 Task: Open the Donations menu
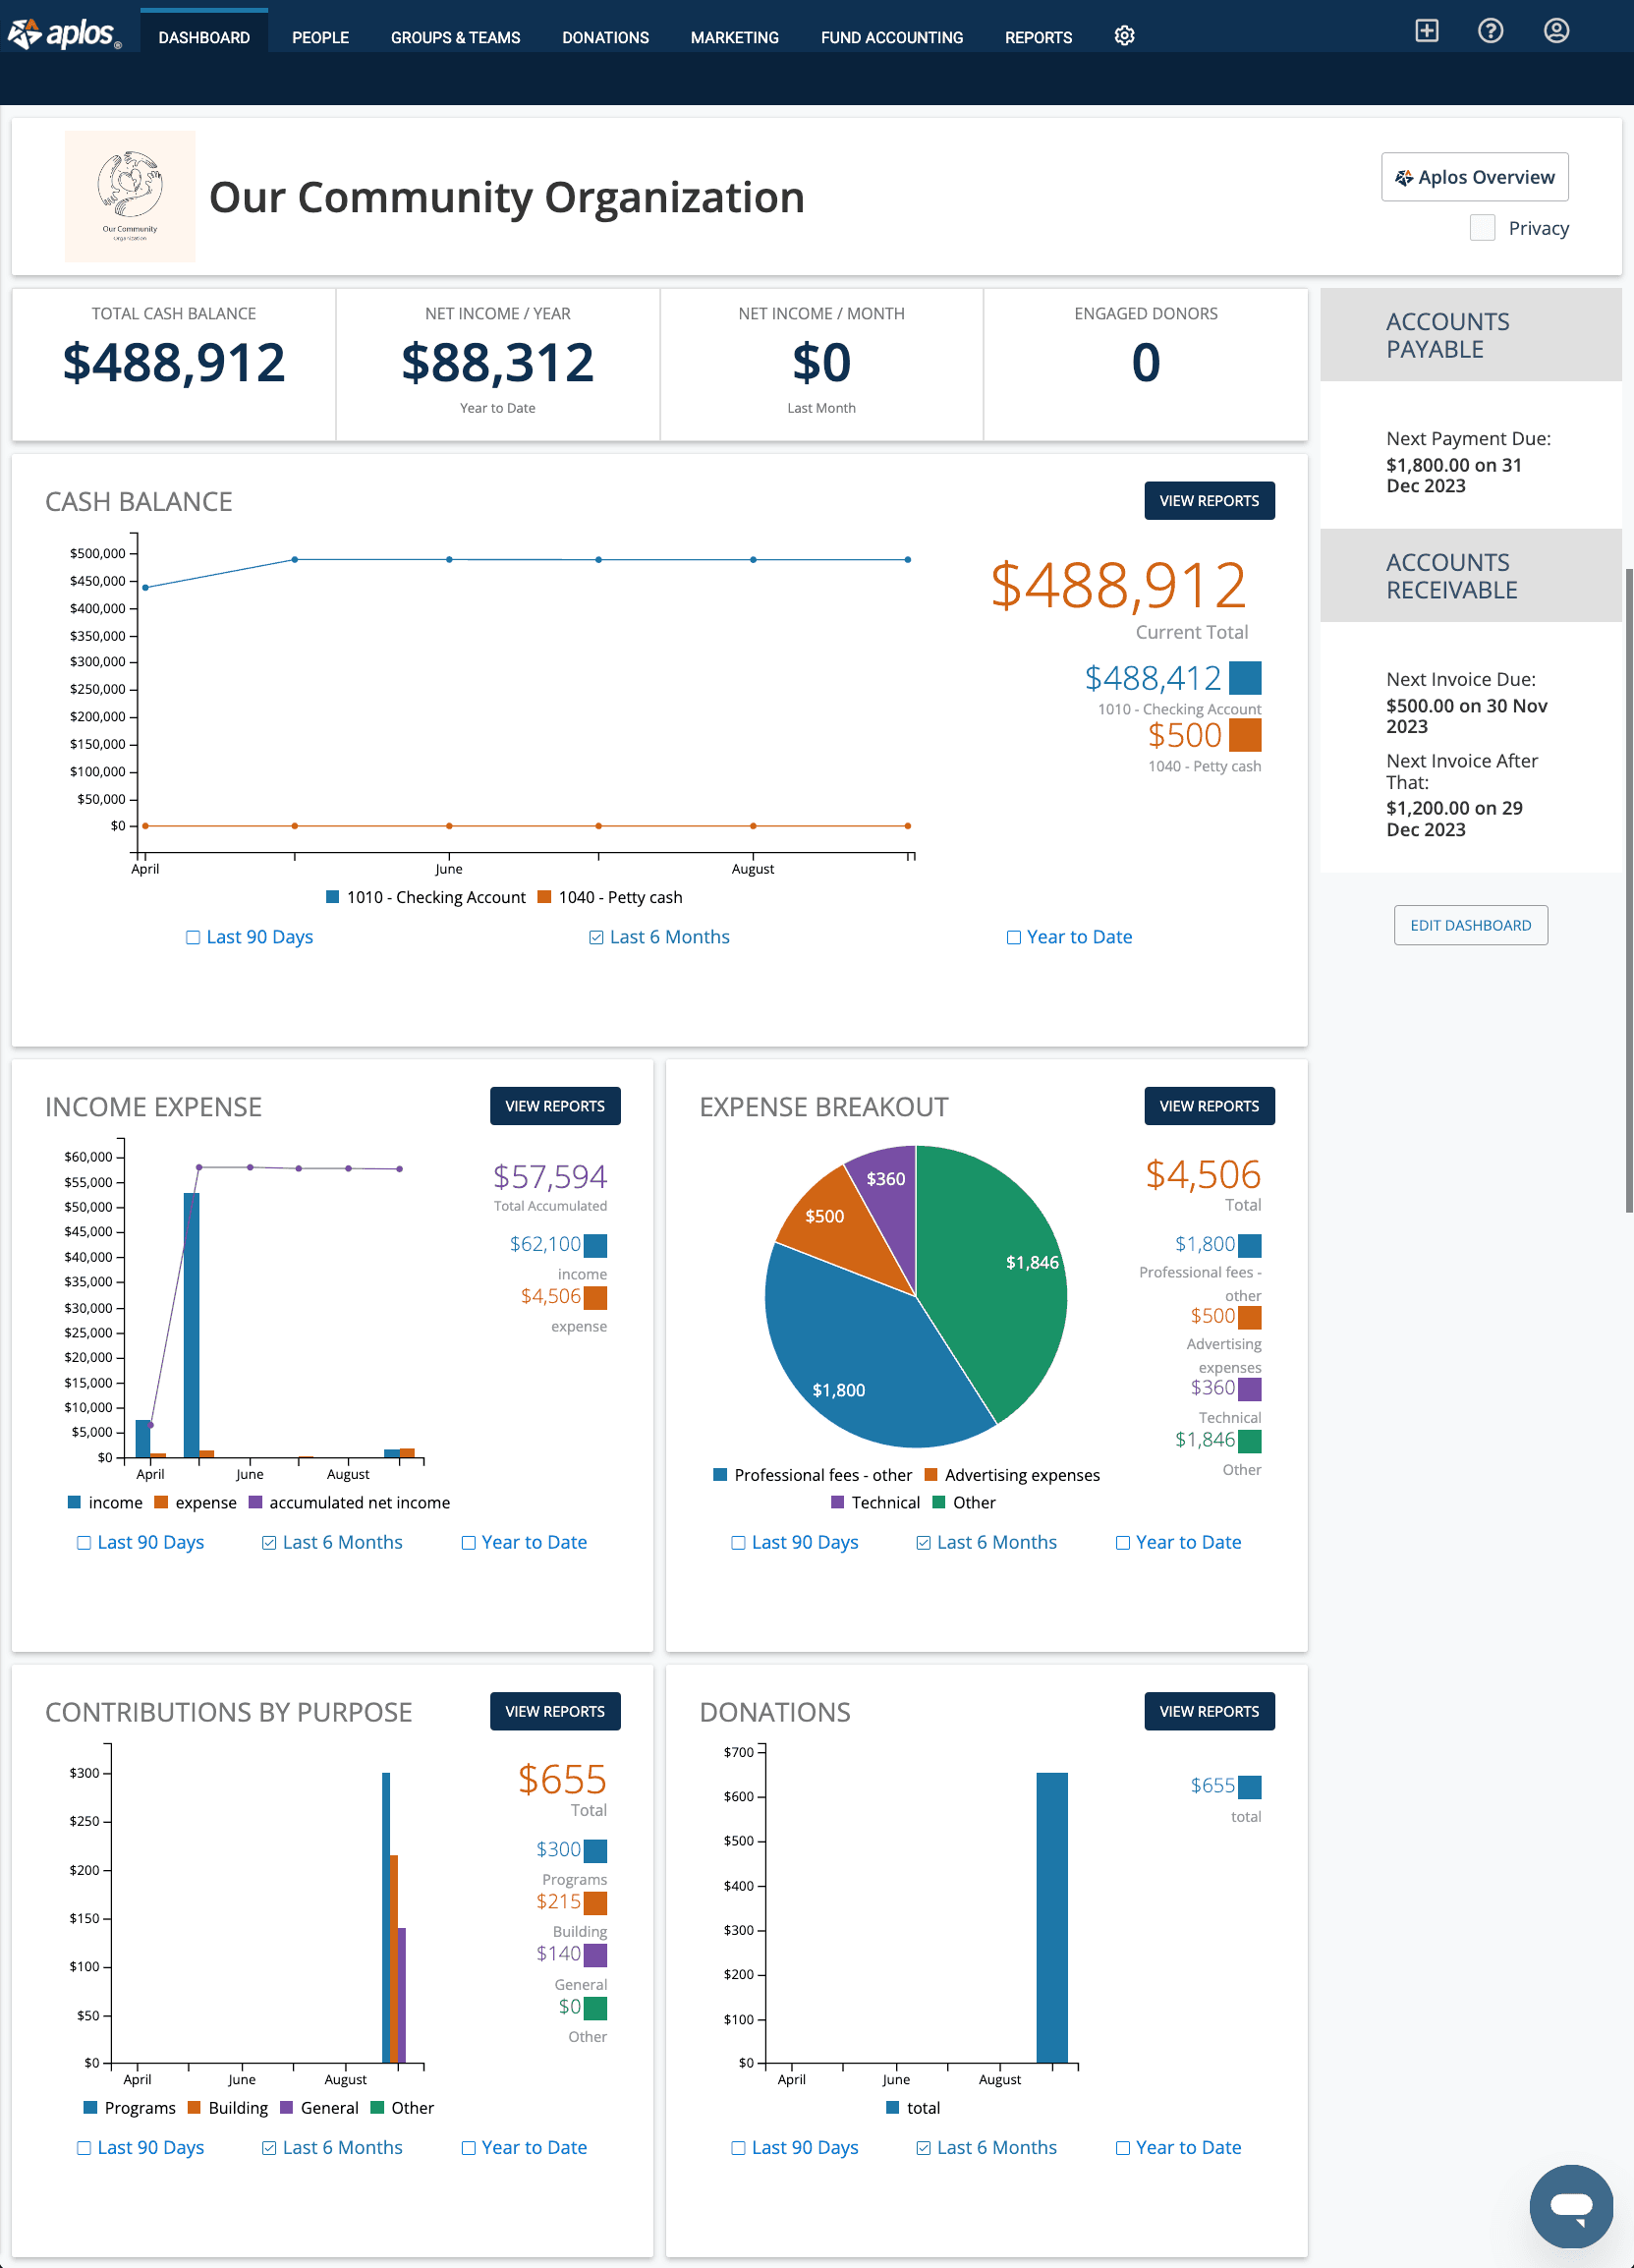pyautogui.click(x=605, y=37)
